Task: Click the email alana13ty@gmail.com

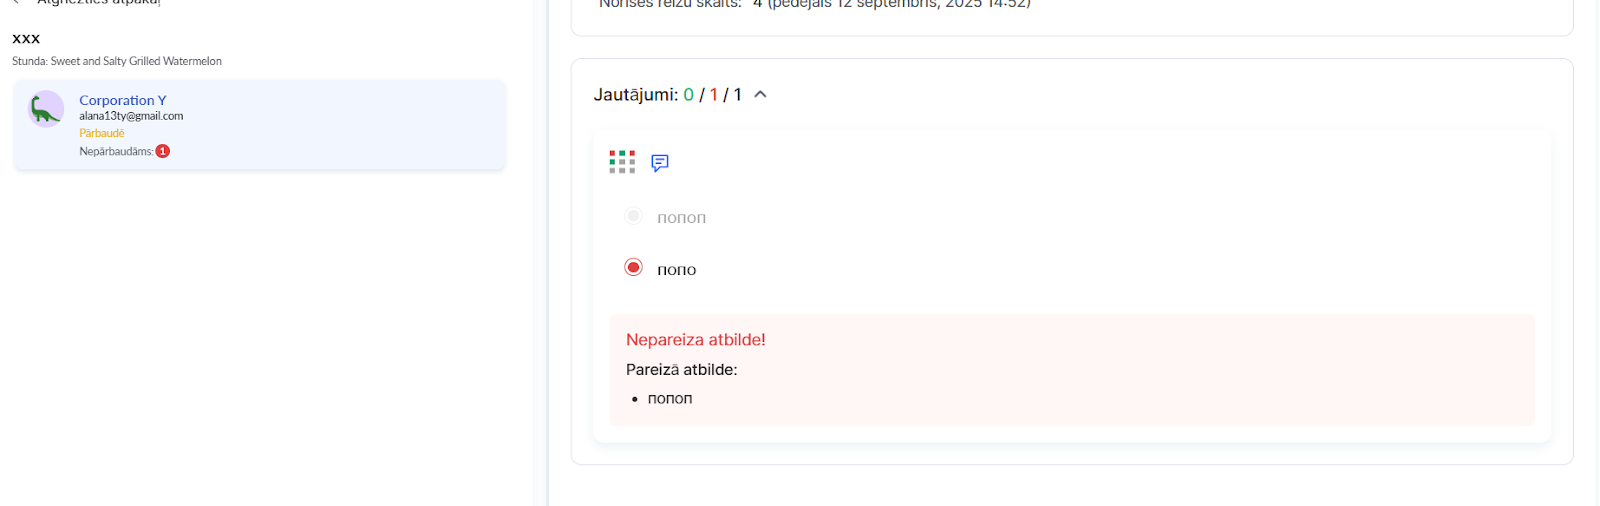Action: pos(131,116)
